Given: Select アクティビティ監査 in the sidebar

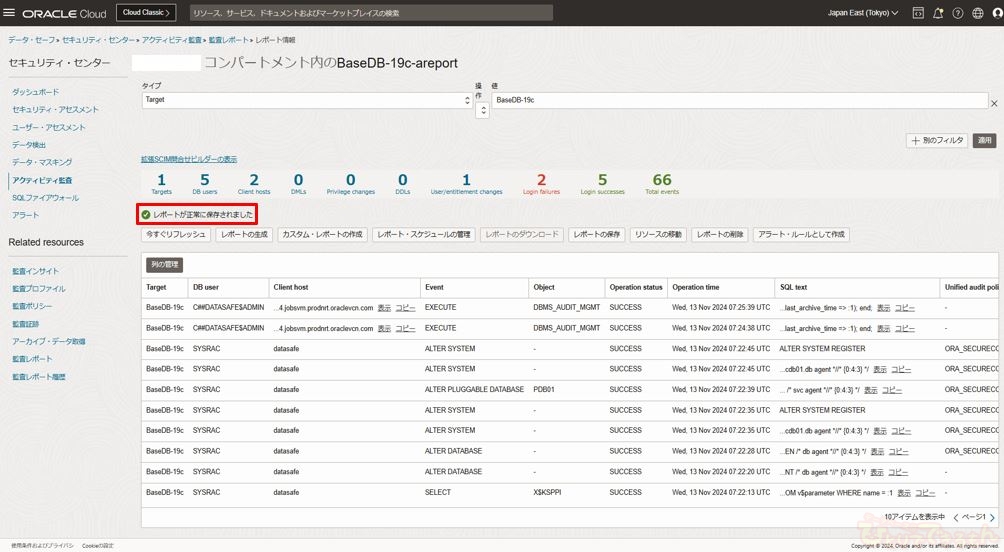Looking at the screenshot, I should click(42, 181).
